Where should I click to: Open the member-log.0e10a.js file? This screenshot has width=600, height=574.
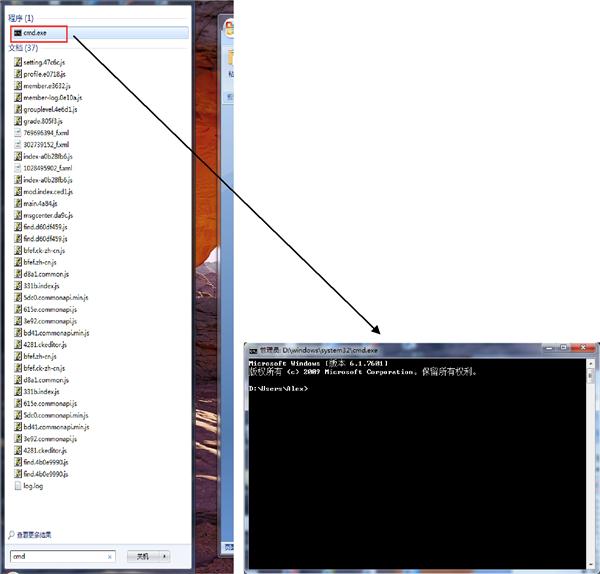(x=48, y=98)
